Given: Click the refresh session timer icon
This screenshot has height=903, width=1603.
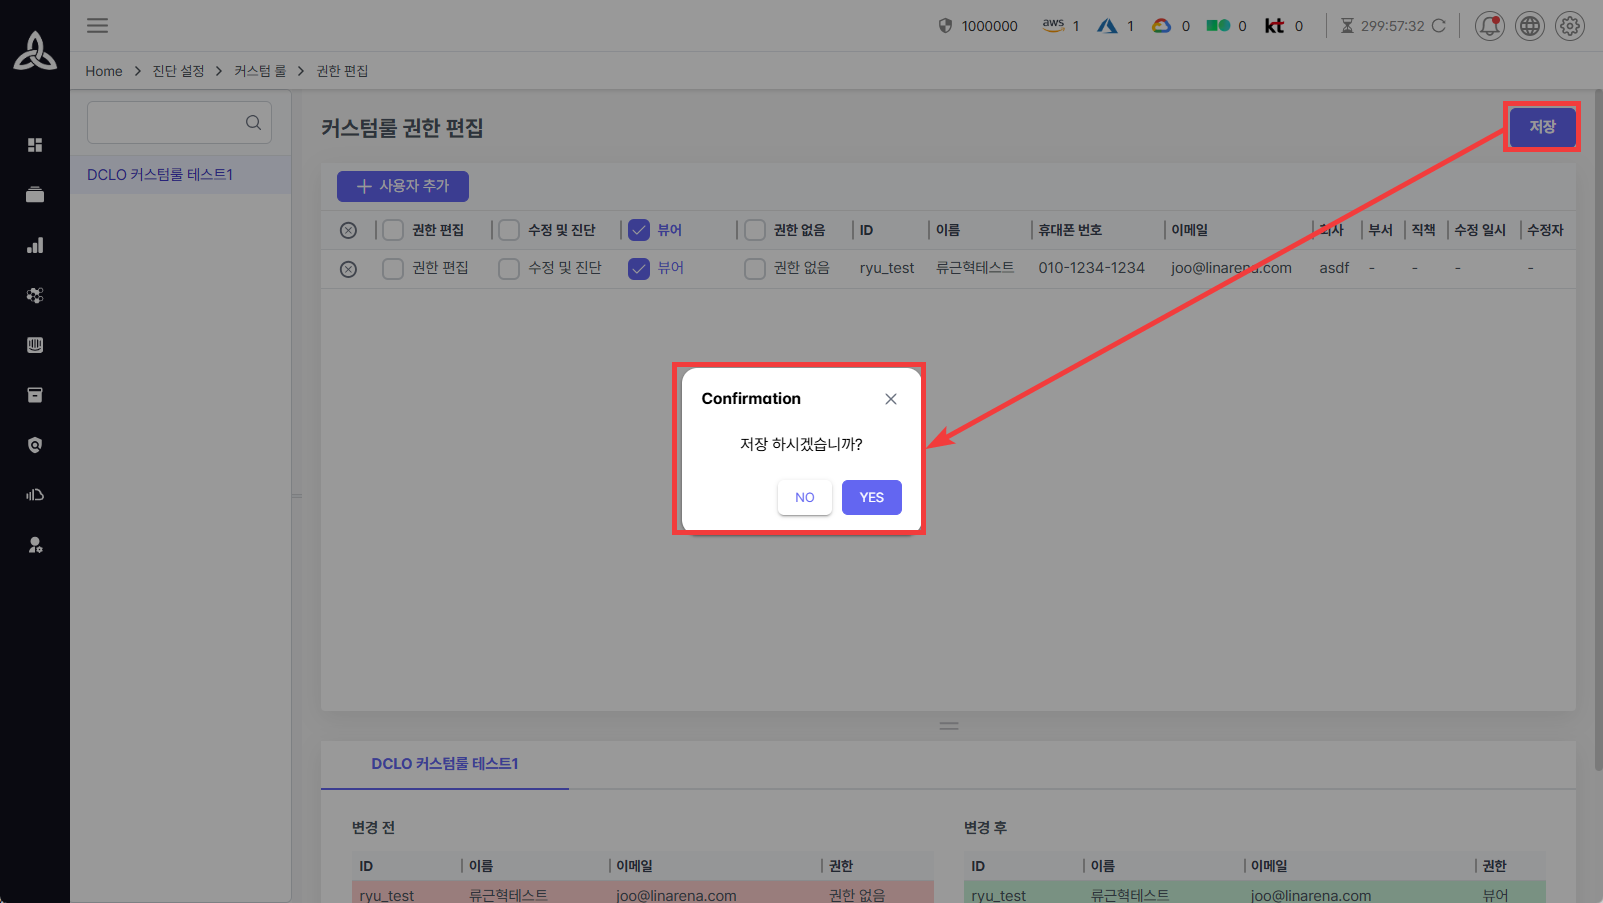Looking at the screenshot, I should coord(1438,26).
